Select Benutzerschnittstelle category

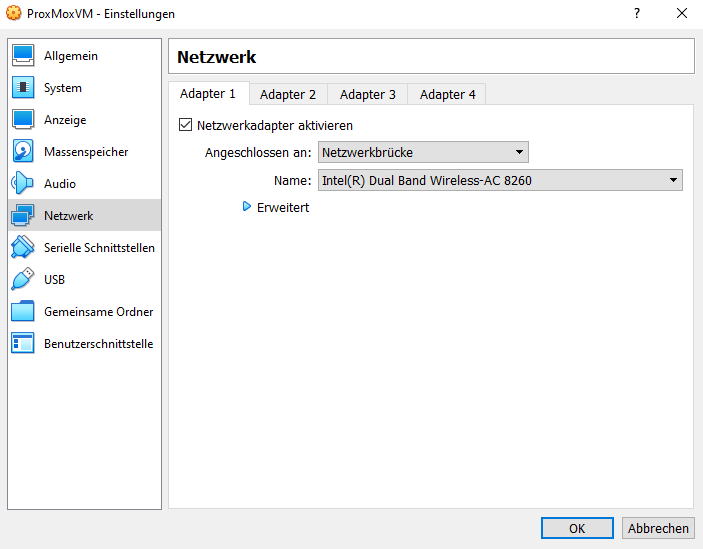pyautogui.click(x=84, y=343)
